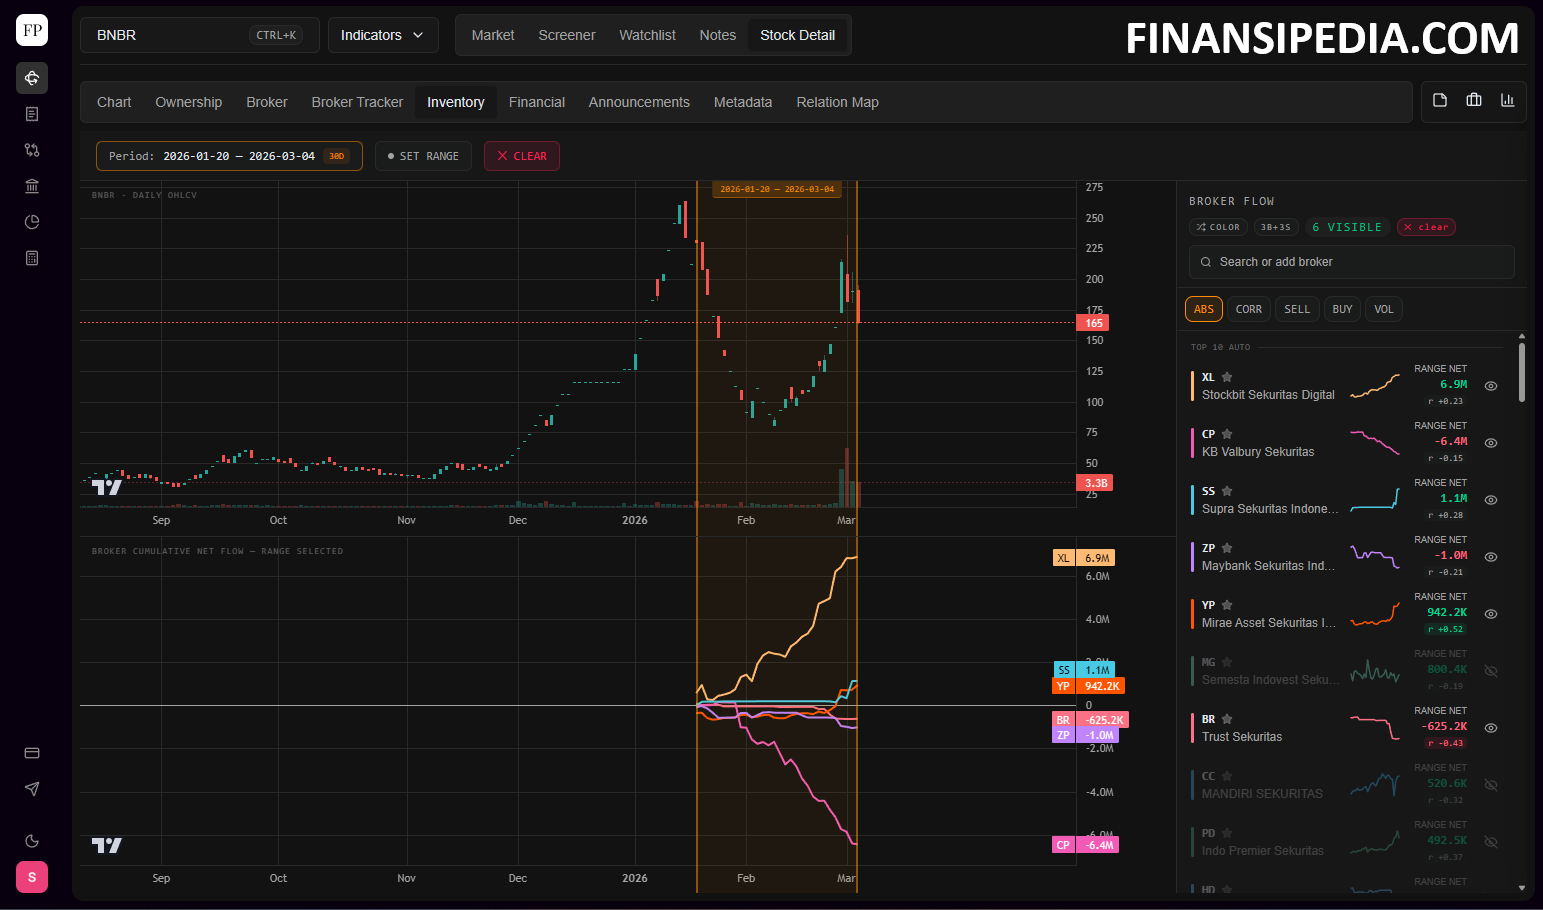The width and height of the screenshot is (1543, 910).
Task: Click the paper plane icon in sidebar
Action: coord(32,789)
